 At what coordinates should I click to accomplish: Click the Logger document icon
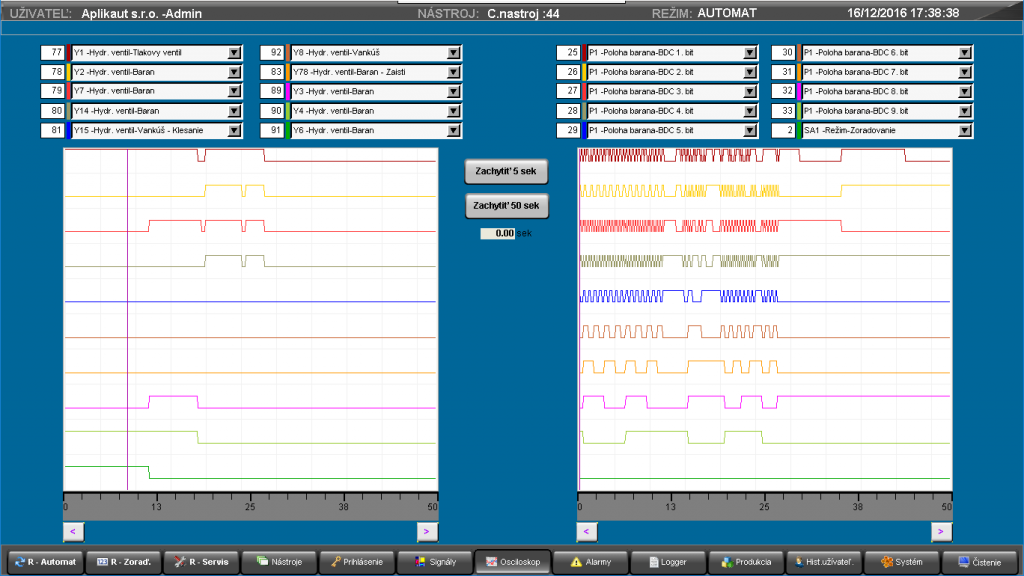click(x=654, y=562)
